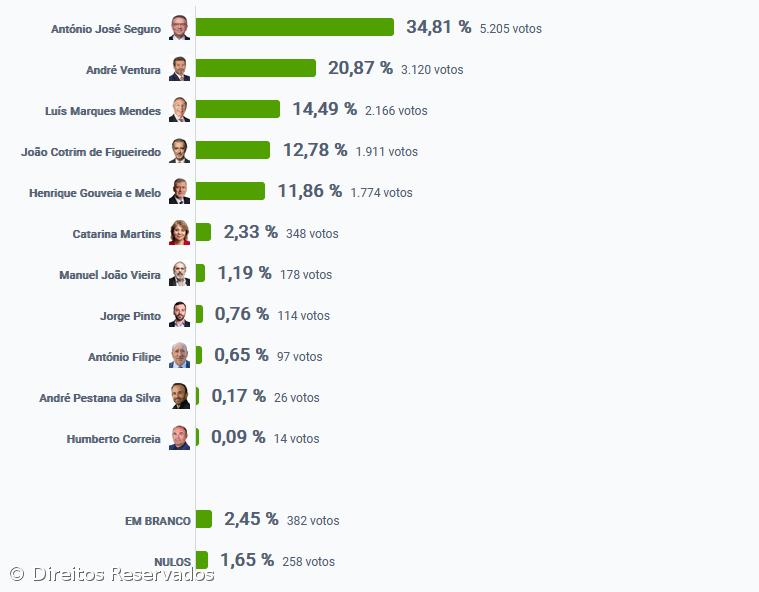Select Henrique Gouveia e Melo's portrait
The width and height of the screenshot is (759, 592).
click(179, 192)
